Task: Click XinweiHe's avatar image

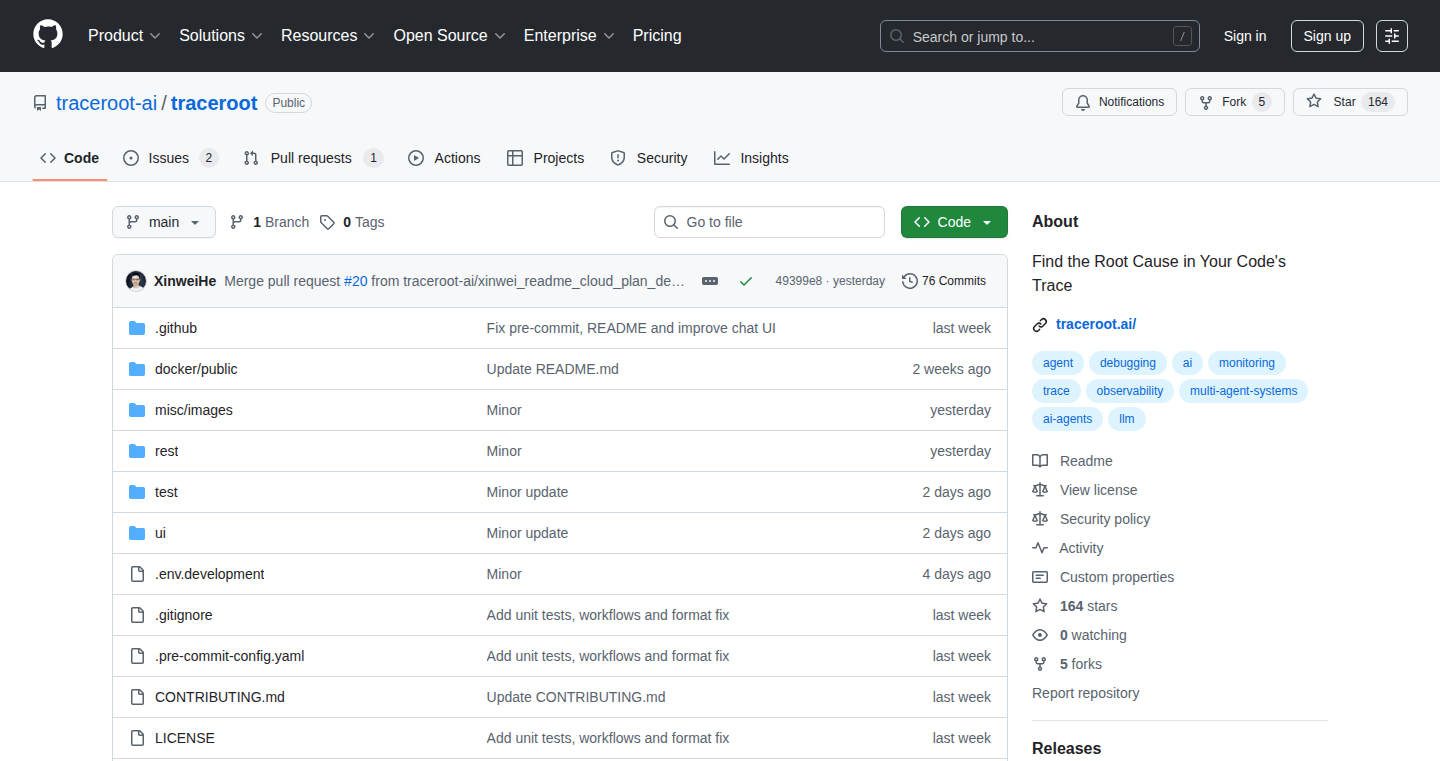Action: click(x=136, y=281)
